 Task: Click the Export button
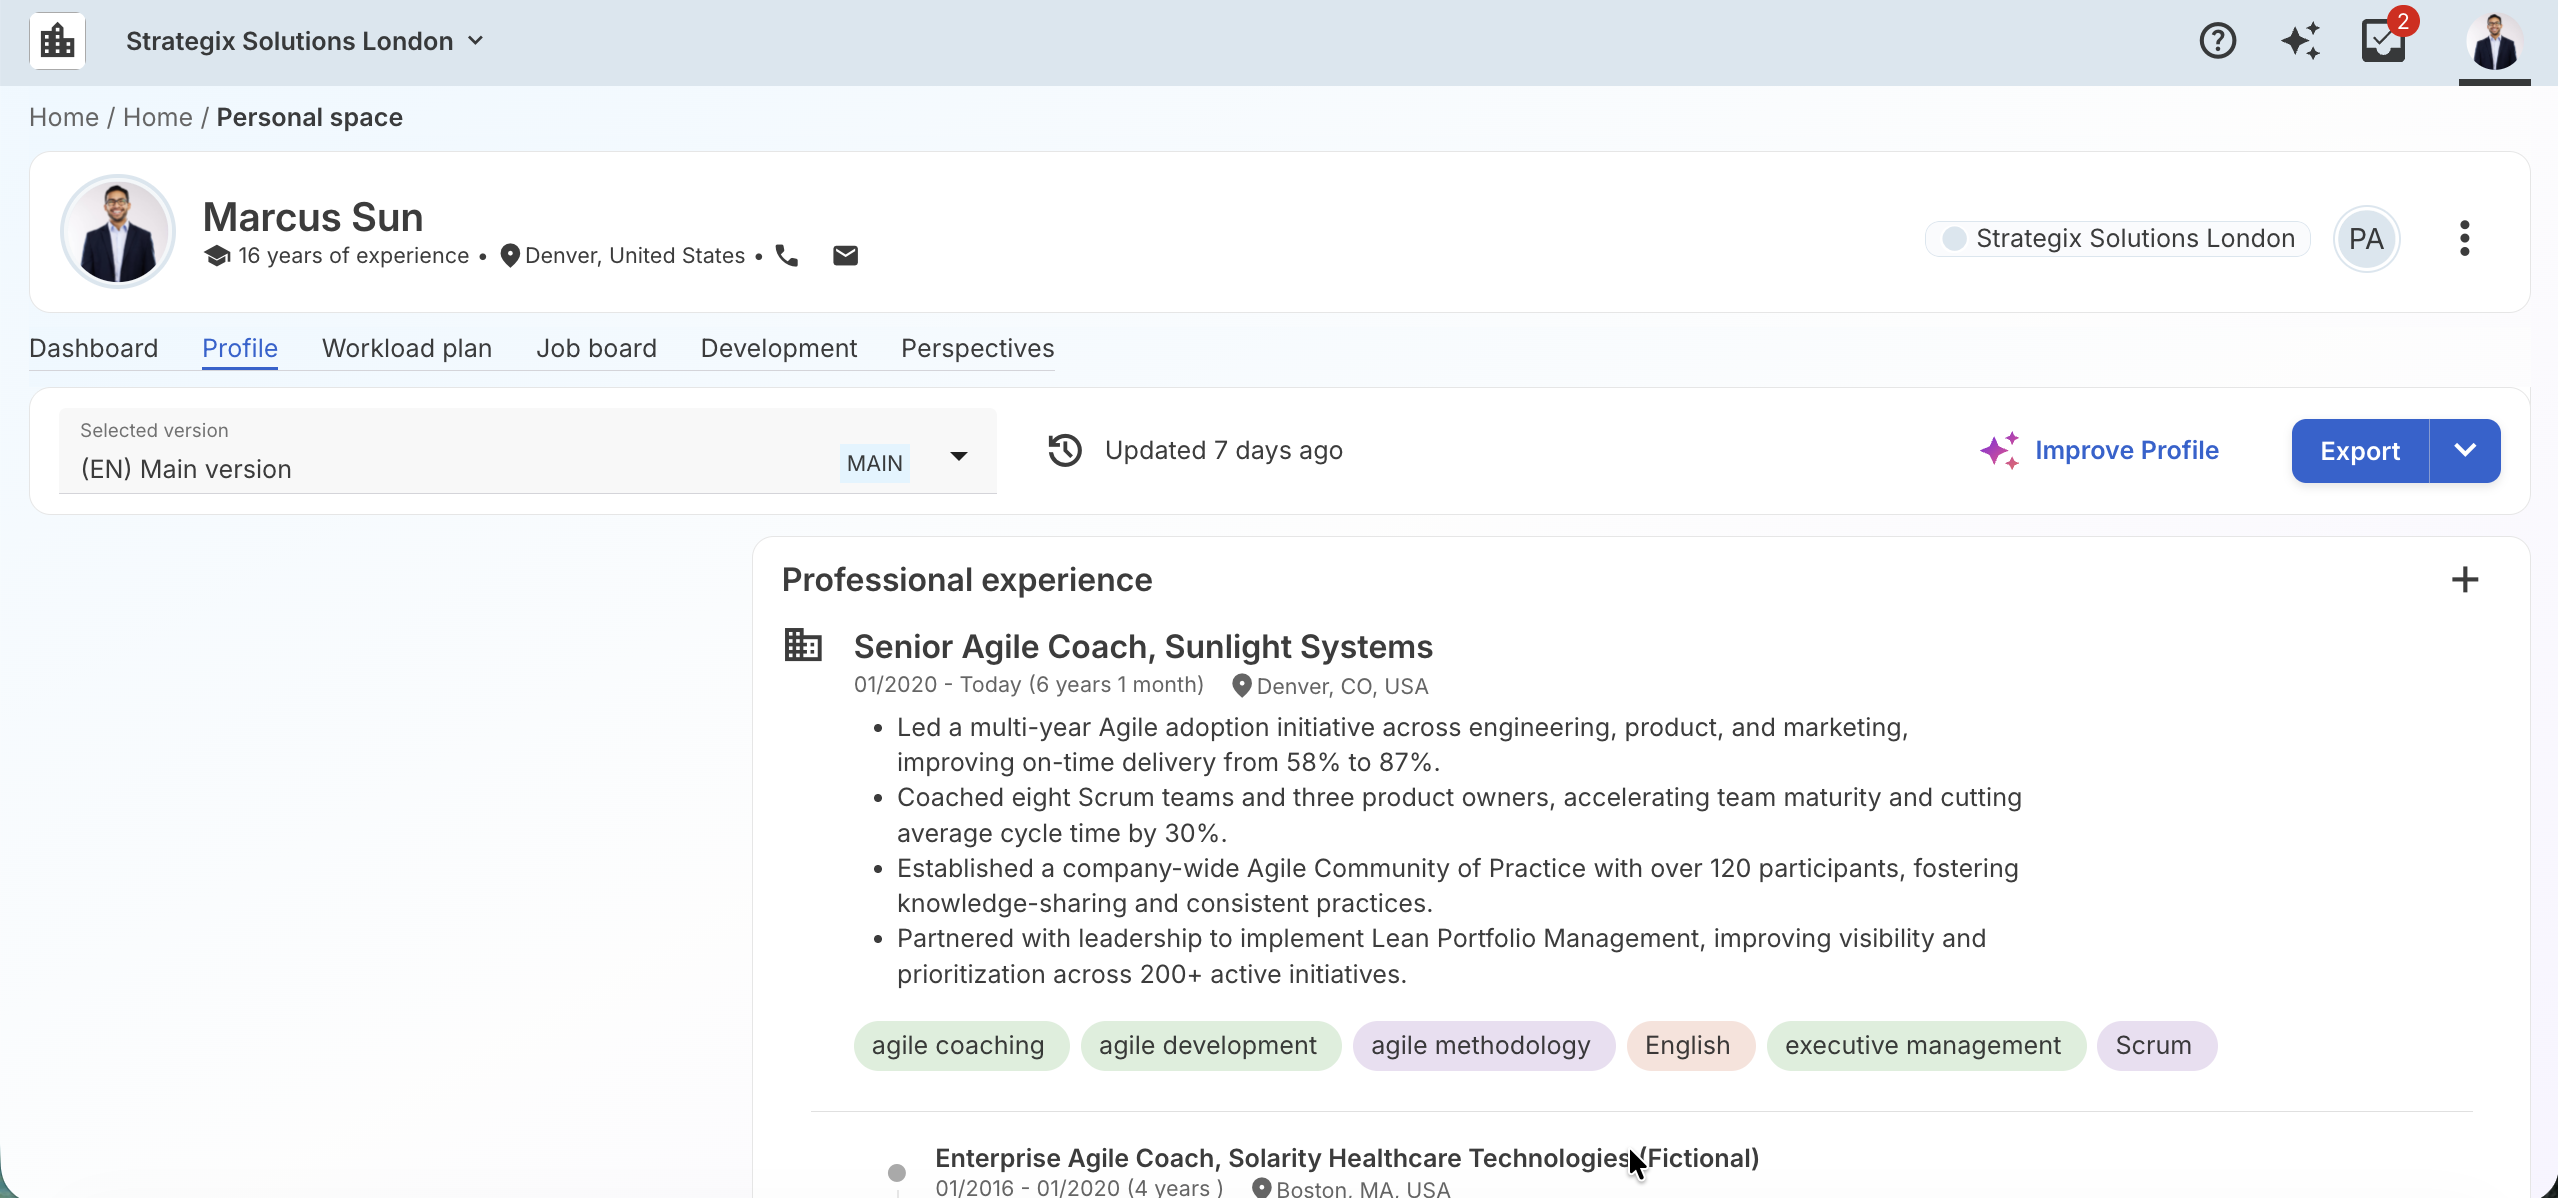pos(2360,450)
